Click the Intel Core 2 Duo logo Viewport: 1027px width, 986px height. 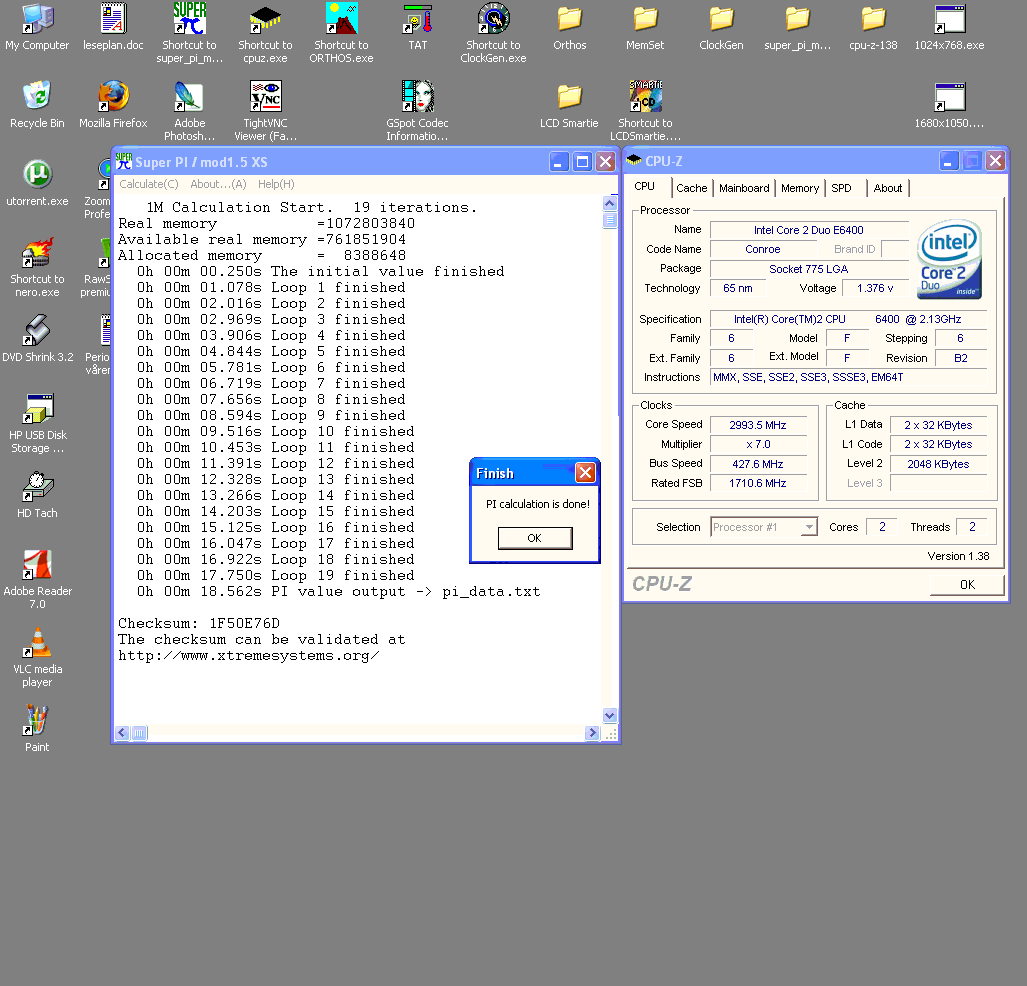click(949, 259)
